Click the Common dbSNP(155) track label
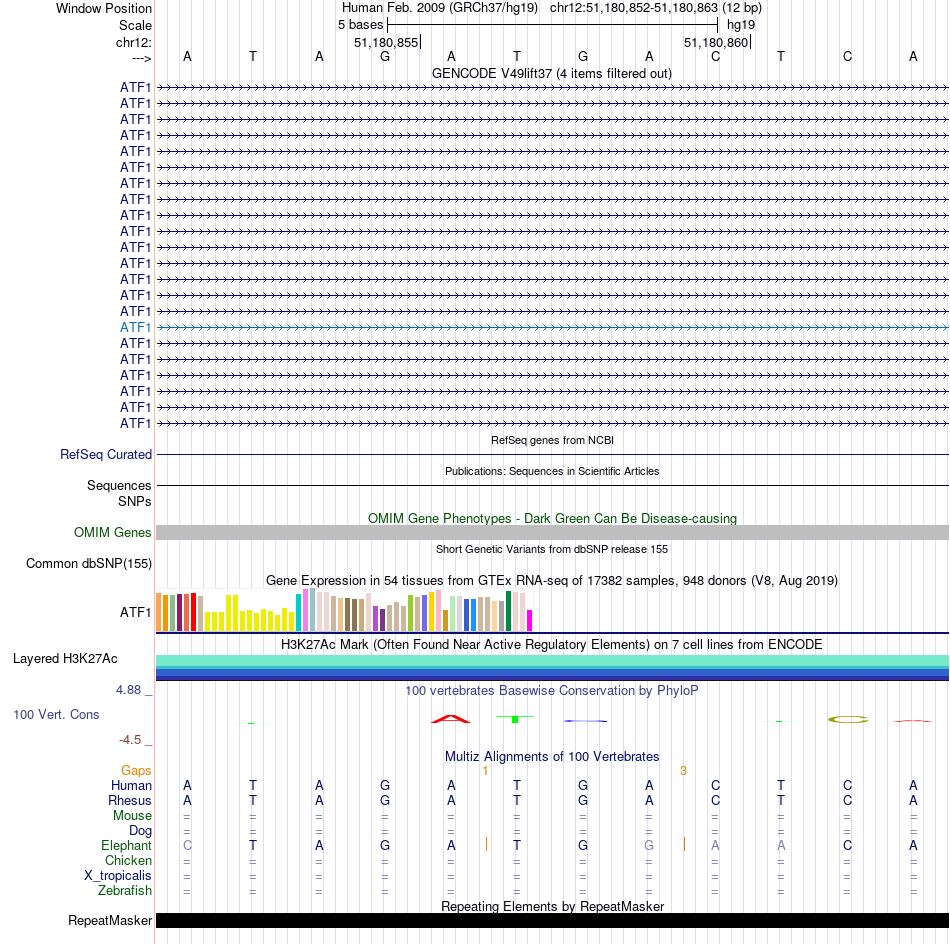The height and width of the screenshot is (944, 950). coord(89,563)
